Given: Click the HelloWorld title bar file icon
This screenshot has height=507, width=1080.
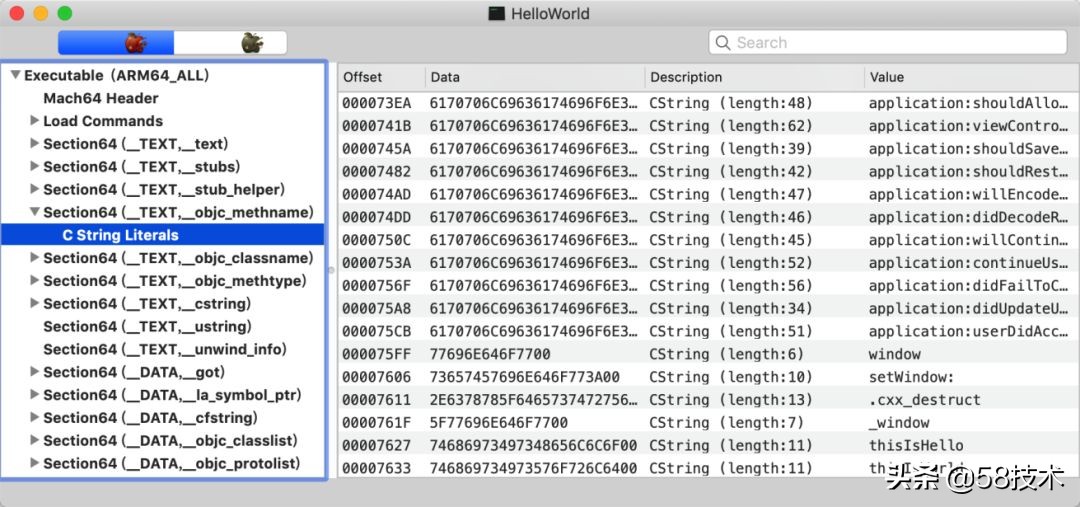Looking at the screenshot, I should click(x=497, y=13).
